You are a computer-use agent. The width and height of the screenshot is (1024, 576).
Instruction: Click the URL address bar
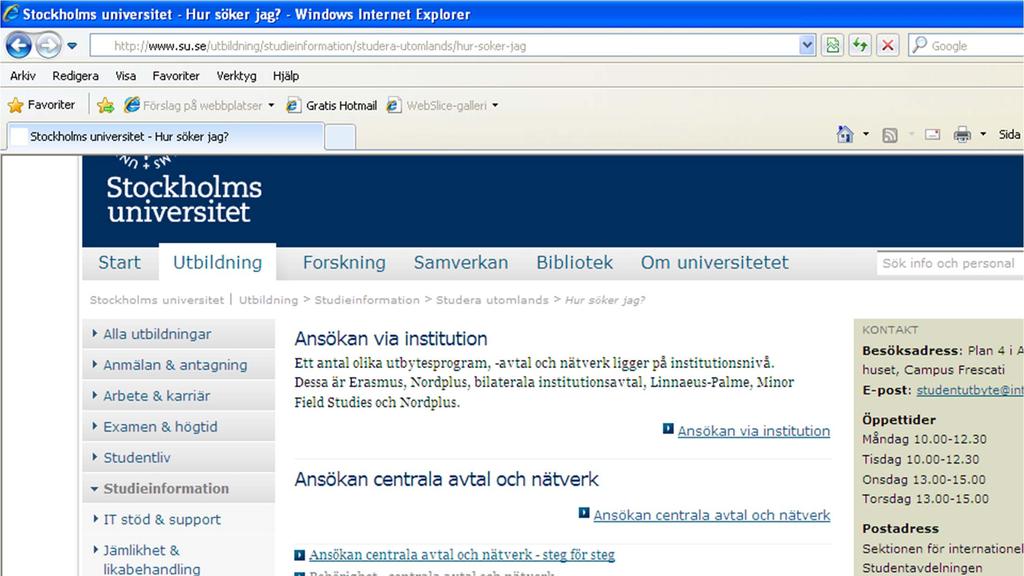tap(444, 46)
